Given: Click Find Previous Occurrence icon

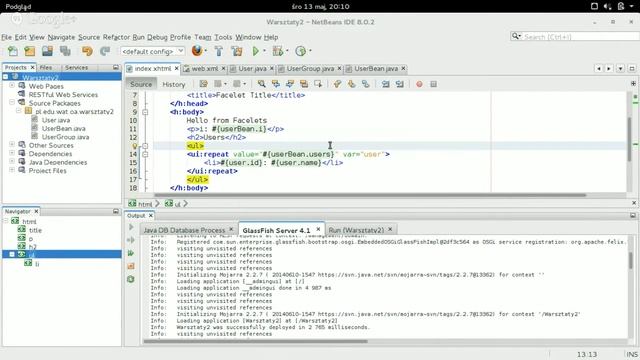Looking at the screenshot, I should pos(276,84).
